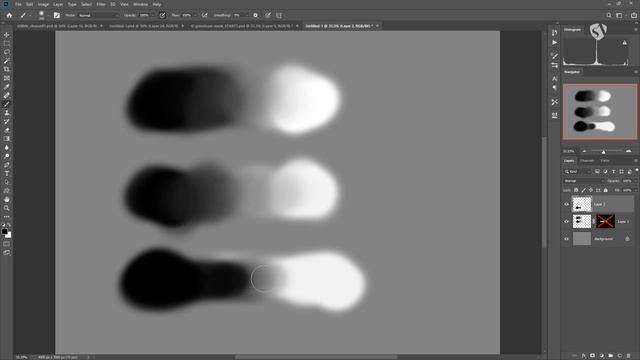Image resolution: width=640 pixels, height=360 pixels.
Task: Open the layer blend mode dropdown
Action: (x=584, y=181)
